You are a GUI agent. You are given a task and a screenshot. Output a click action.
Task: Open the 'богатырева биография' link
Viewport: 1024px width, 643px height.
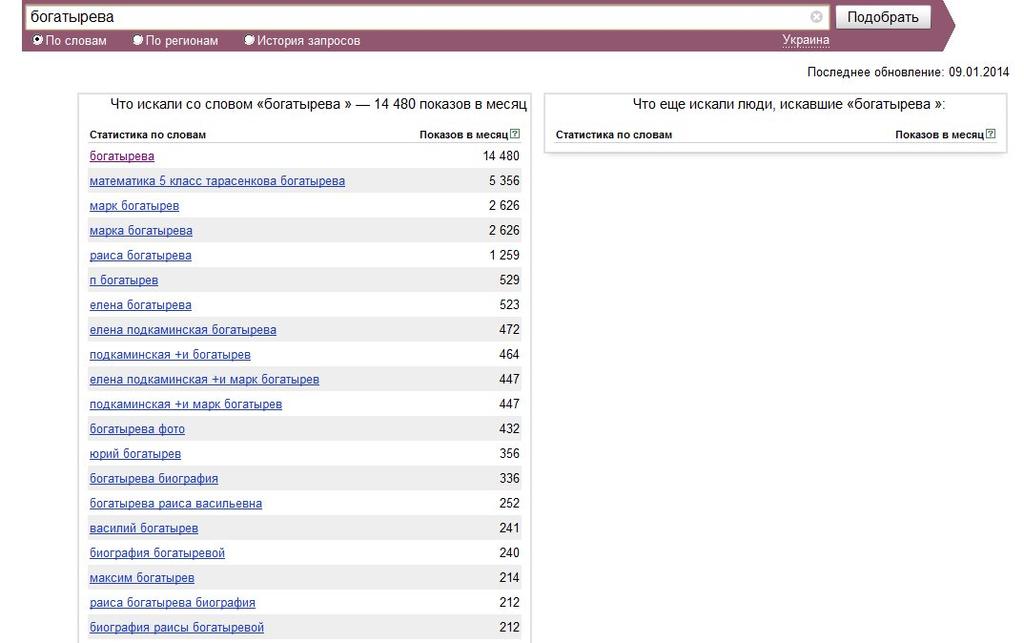tap(153, 478)
